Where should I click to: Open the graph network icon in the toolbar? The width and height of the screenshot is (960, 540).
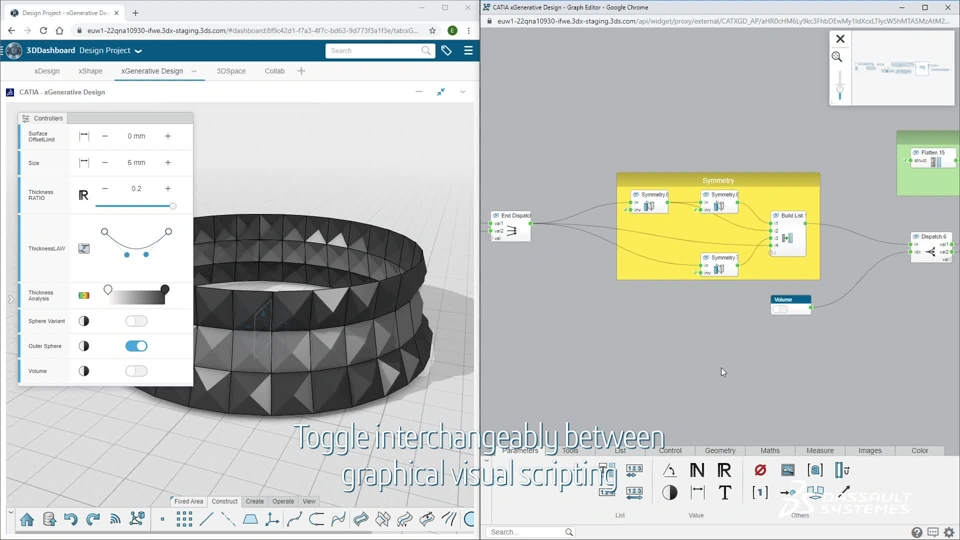pos(137,519)
